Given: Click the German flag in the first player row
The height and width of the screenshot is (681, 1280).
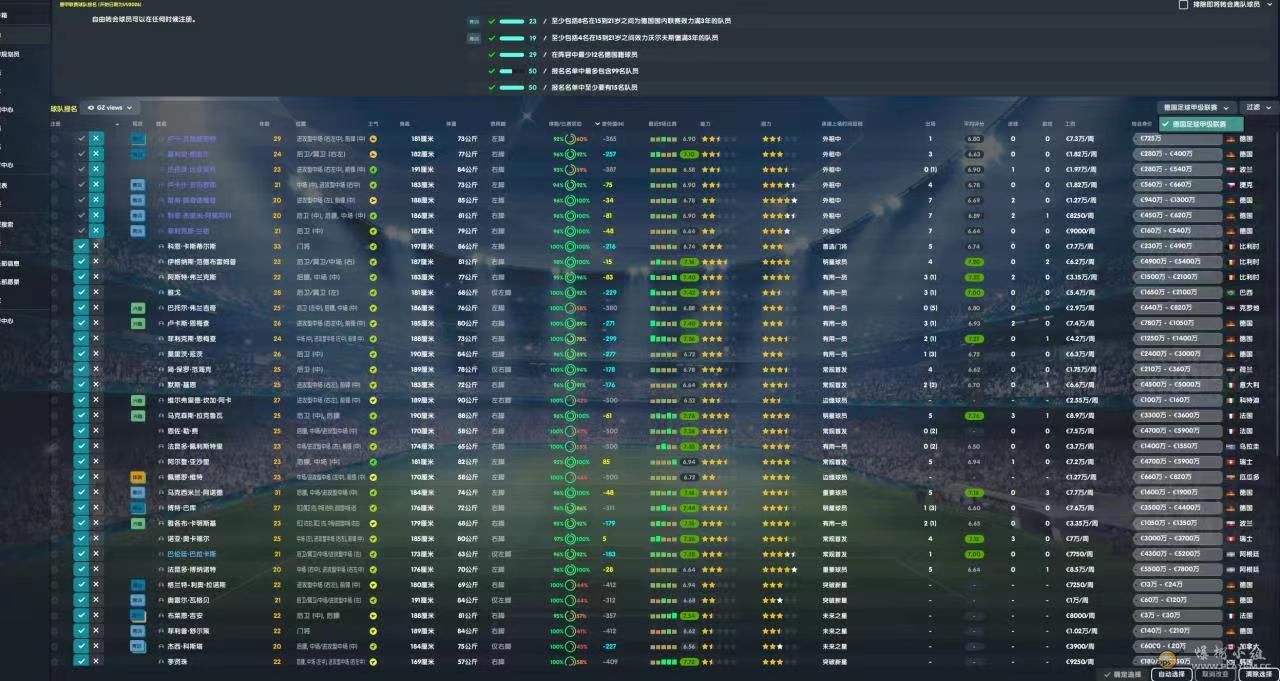Looking at the screenshot, I should point(1230,139).
